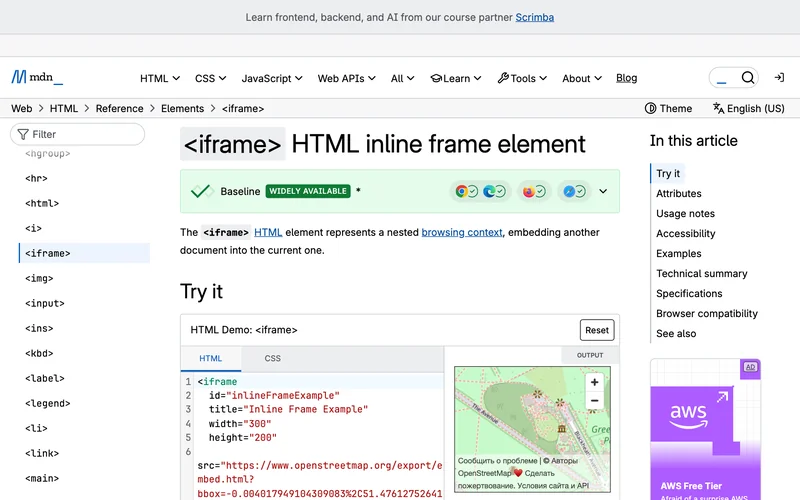Image resolution: width=800 pixels, height=500 pixels.
Task: Switch to the CSS tab in demo editor
Action: (x=272, y=358)
